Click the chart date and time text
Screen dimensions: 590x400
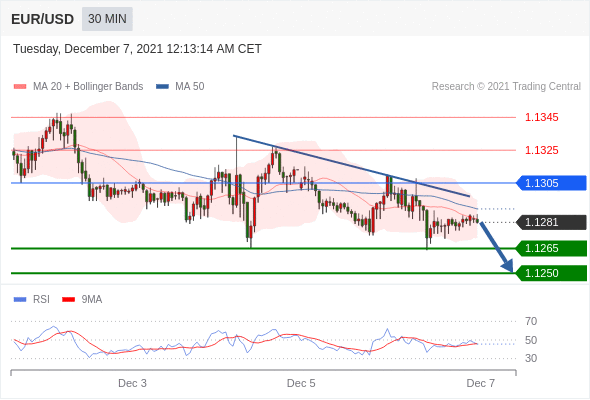(x=137, y=49)
